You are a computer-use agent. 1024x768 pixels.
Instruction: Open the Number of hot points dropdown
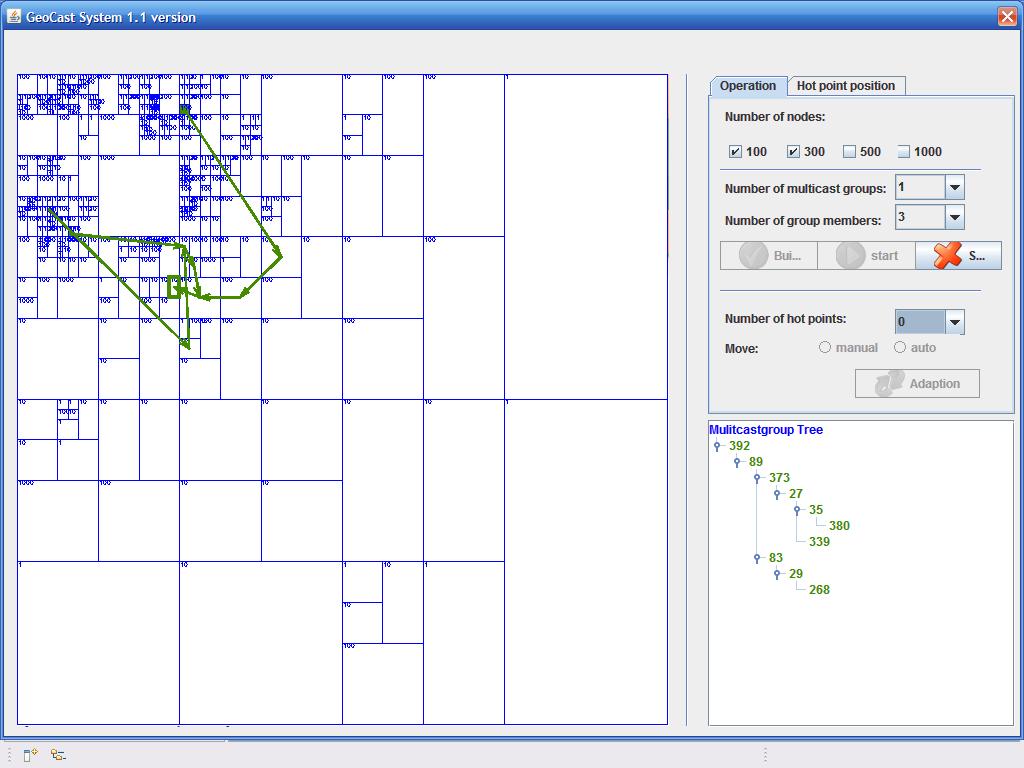point(954,322)
